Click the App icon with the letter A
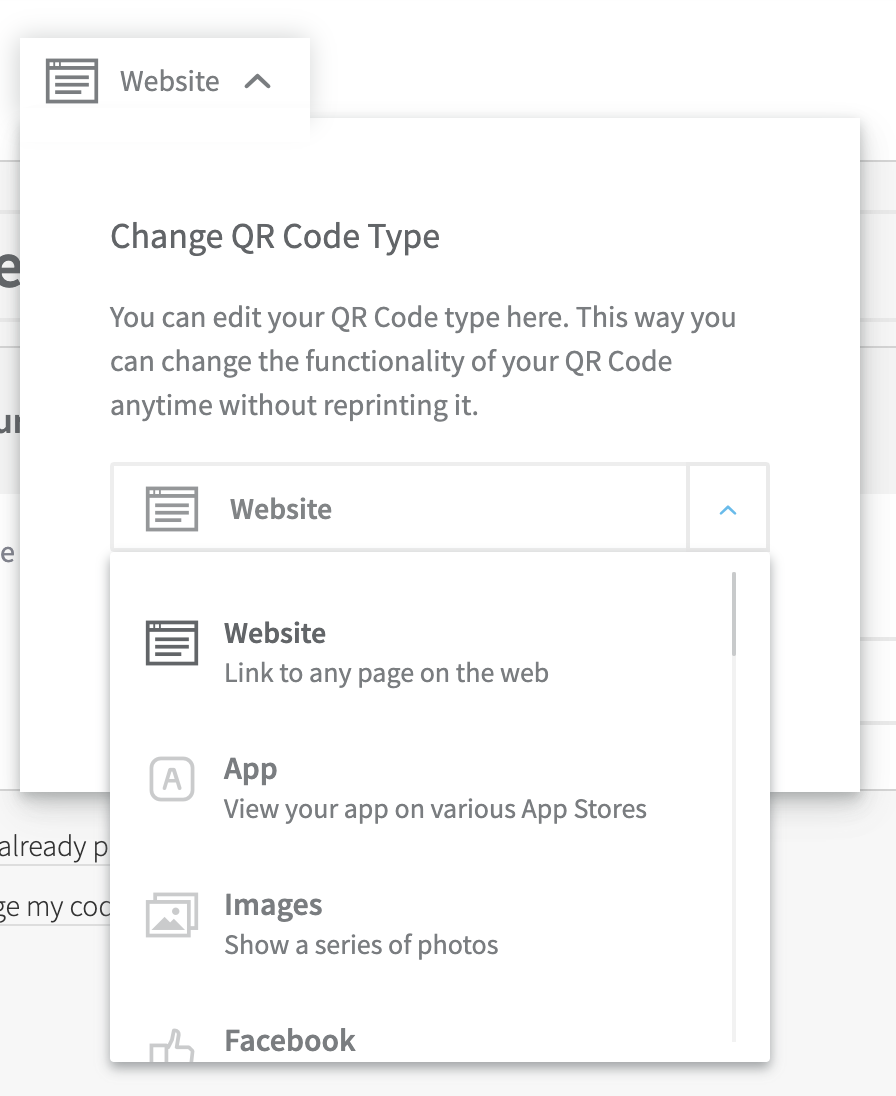Screen dimensions: 896x1096 [172, 779]
